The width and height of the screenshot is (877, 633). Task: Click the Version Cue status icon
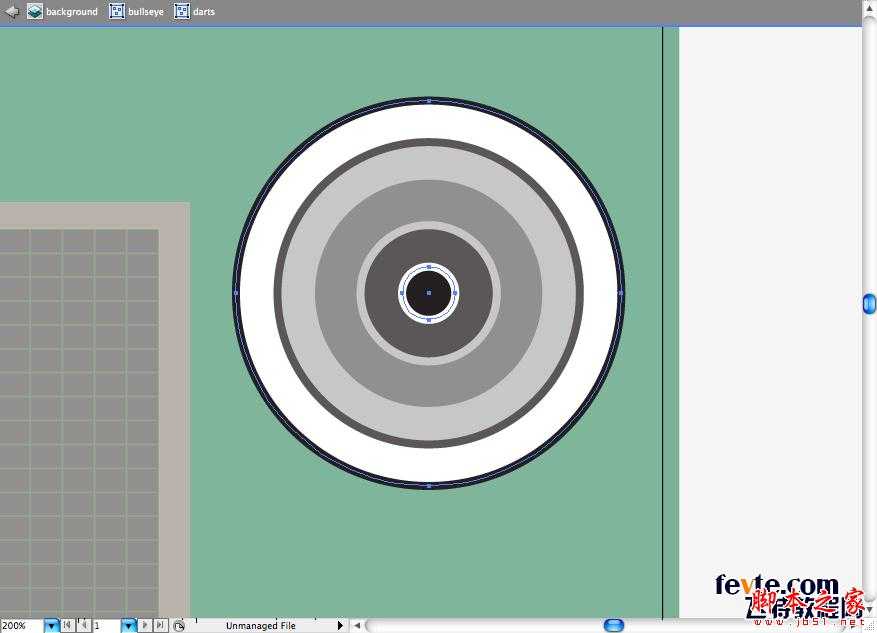click(178, 626)
